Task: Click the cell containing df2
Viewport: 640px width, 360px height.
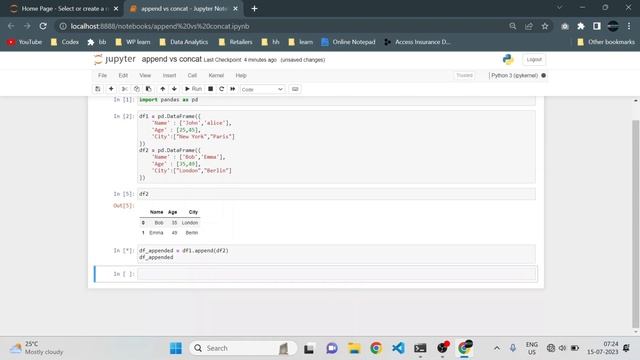Action: point(336,194)
